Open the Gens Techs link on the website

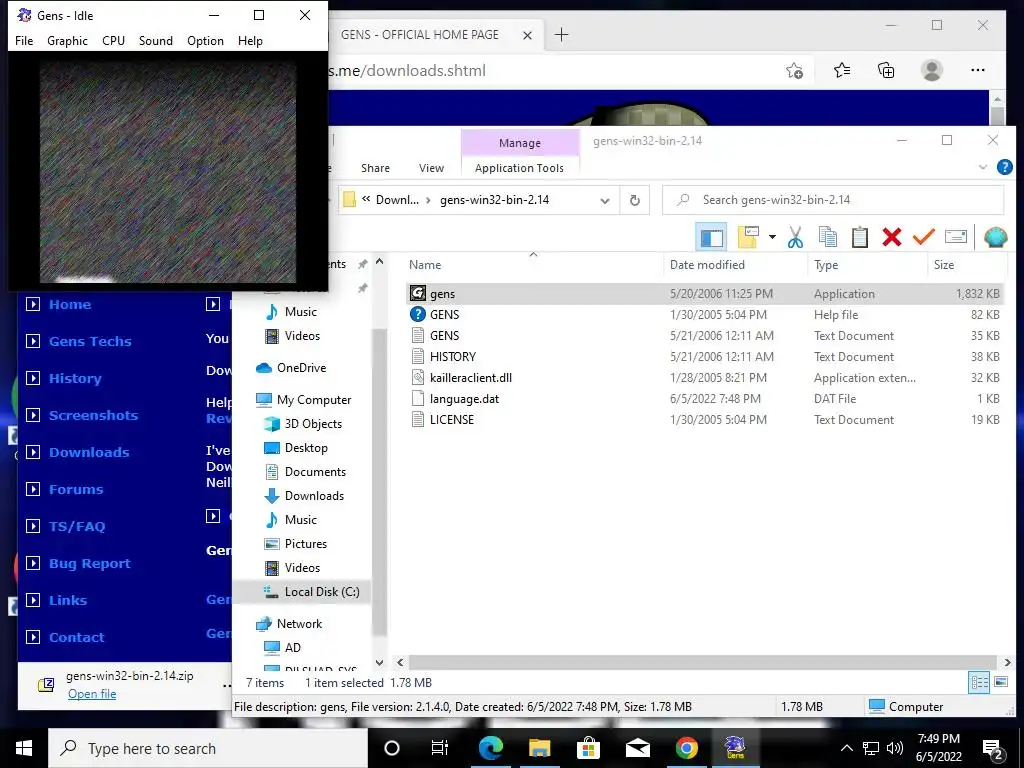pyautogui.click(x=90, y=342)
